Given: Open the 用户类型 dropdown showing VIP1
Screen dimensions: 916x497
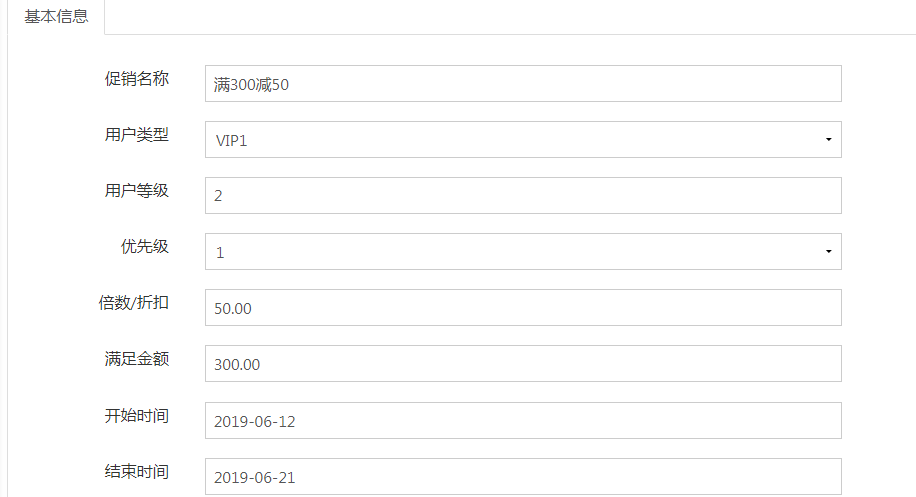Looking at the screenshot, I should point(523,140).
